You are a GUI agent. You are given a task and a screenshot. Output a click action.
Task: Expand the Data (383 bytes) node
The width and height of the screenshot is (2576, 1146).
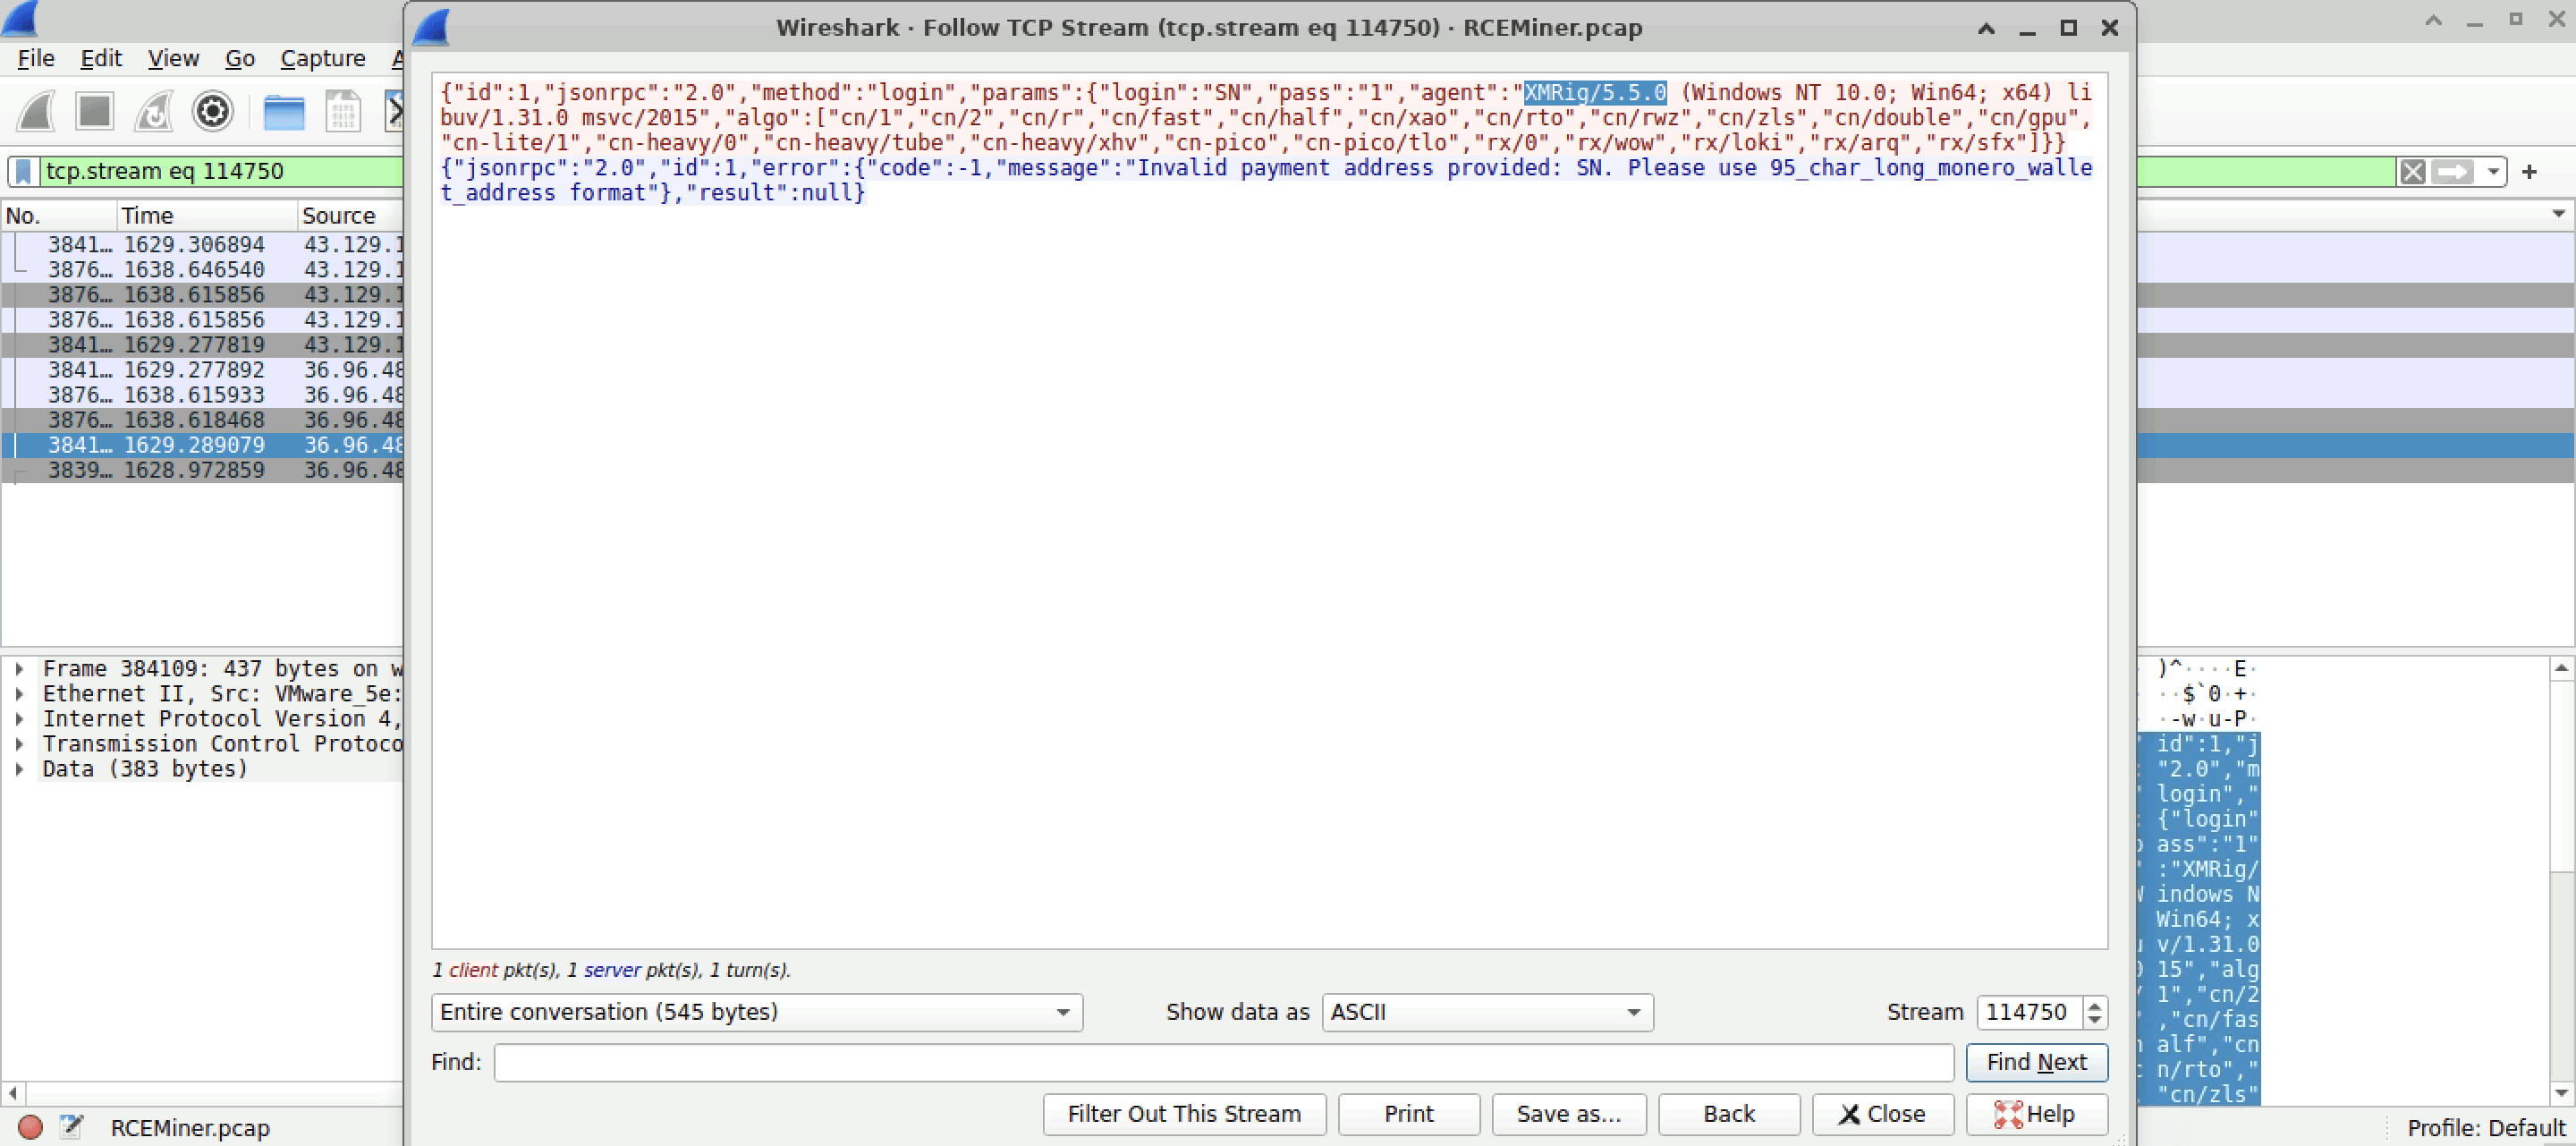point(19,768)
